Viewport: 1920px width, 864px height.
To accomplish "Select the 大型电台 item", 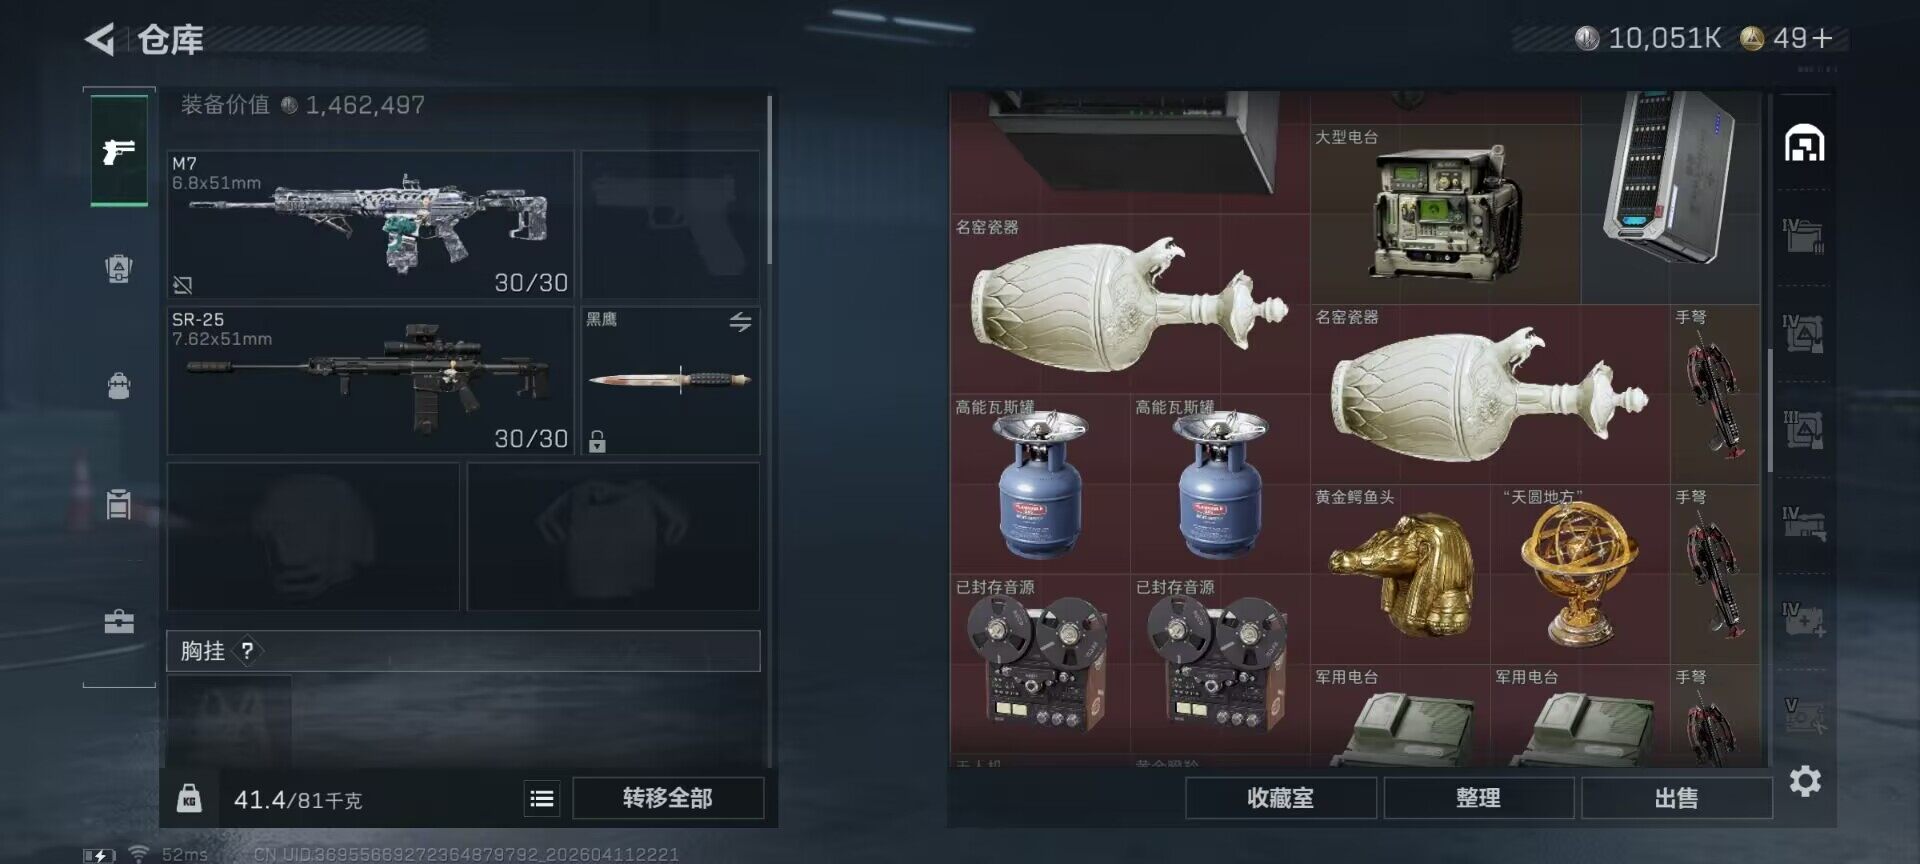I will pos(1445,214).
